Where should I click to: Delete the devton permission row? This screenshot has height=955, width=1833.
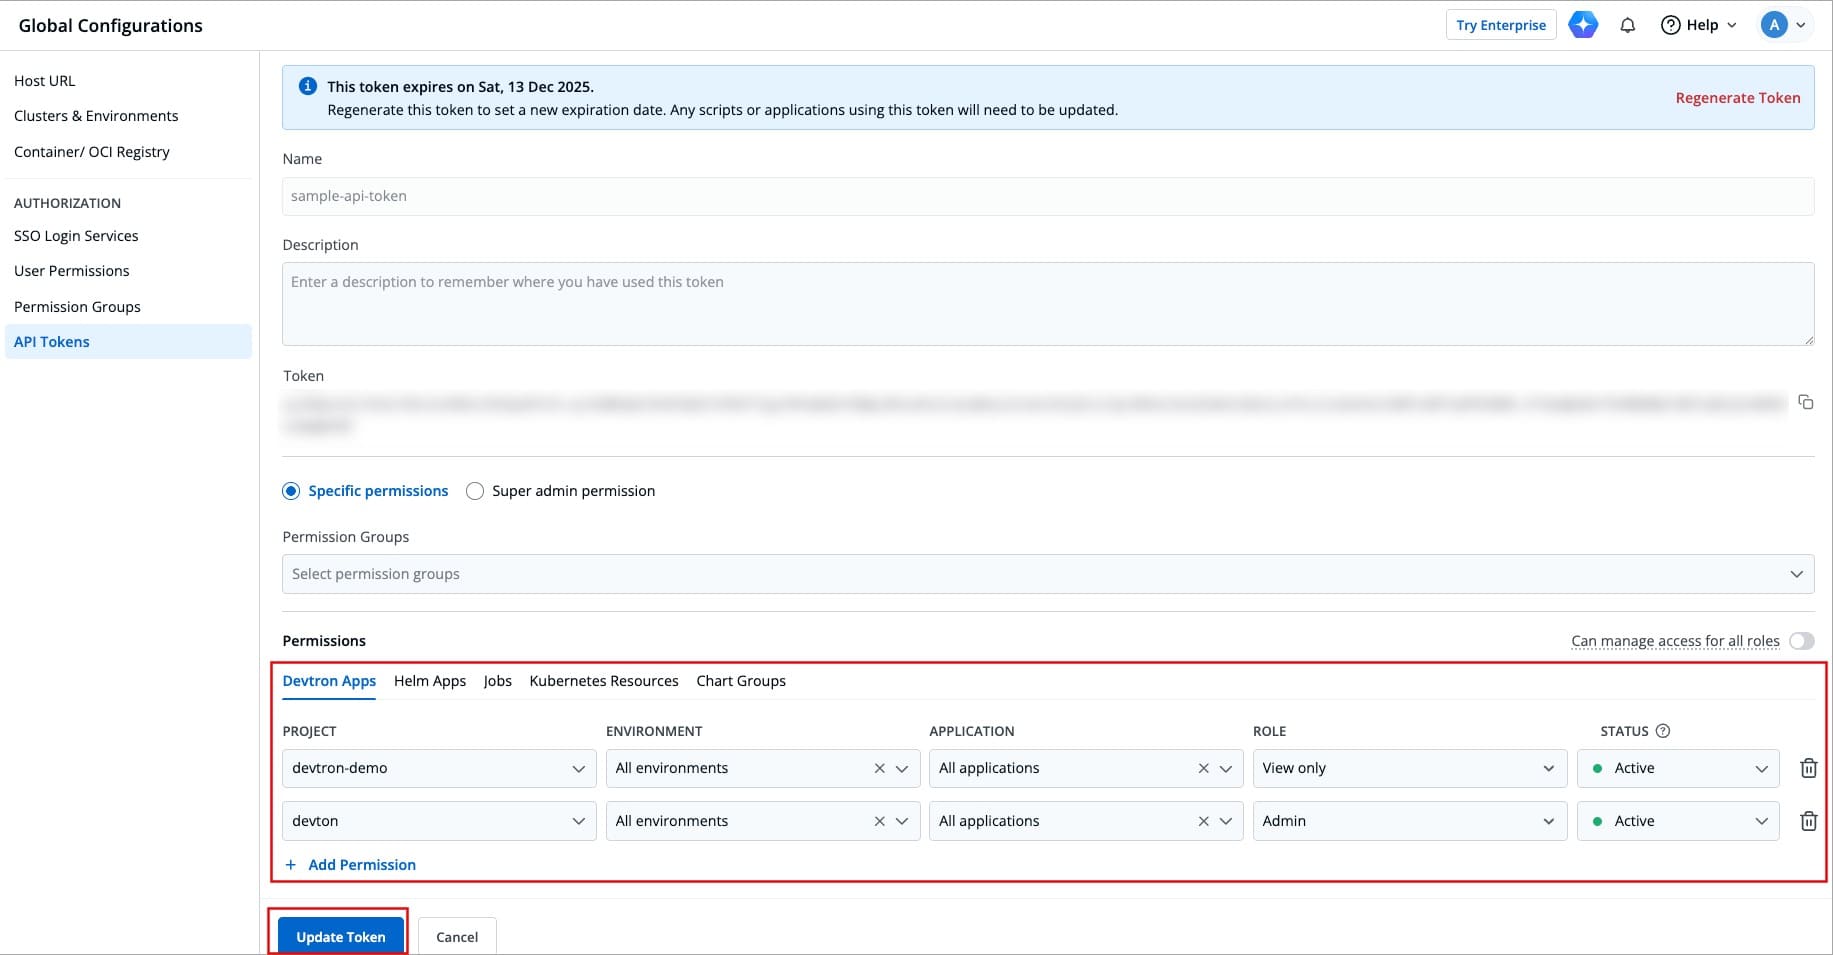pyautogui.click(x=1808, y=821)
